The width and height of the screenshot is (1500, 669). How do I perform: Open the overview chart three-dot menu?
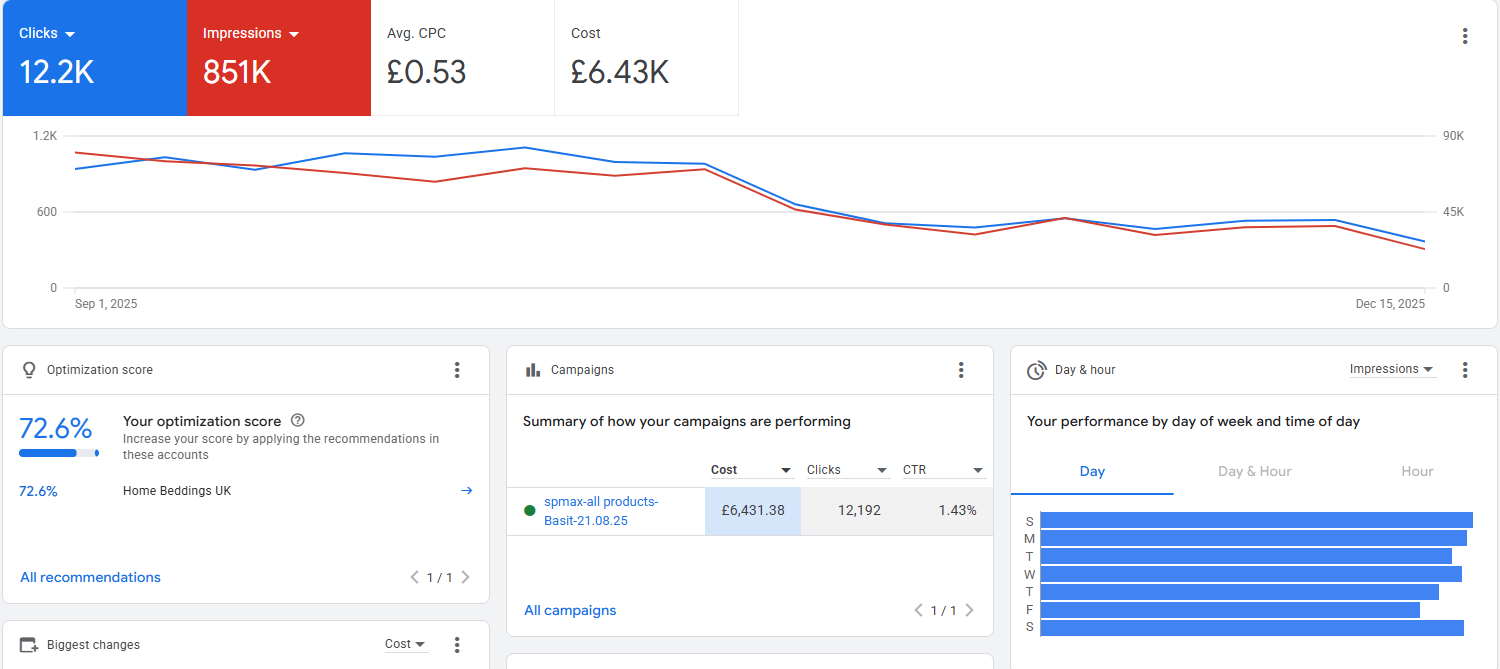1464,36
